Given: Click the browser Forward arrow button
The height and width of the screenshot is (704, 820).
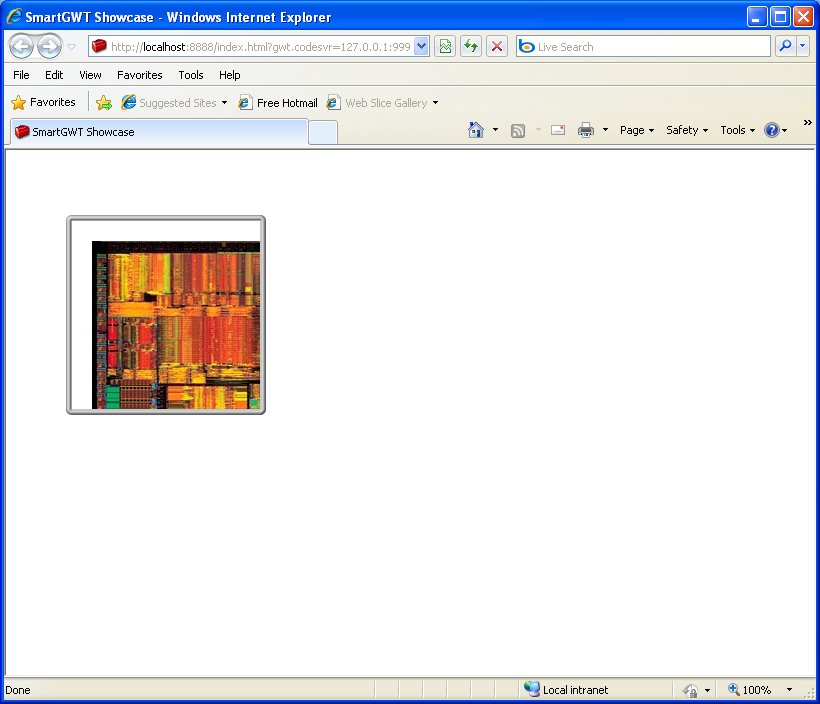Looking at the screenshot, I should point(50,47).
